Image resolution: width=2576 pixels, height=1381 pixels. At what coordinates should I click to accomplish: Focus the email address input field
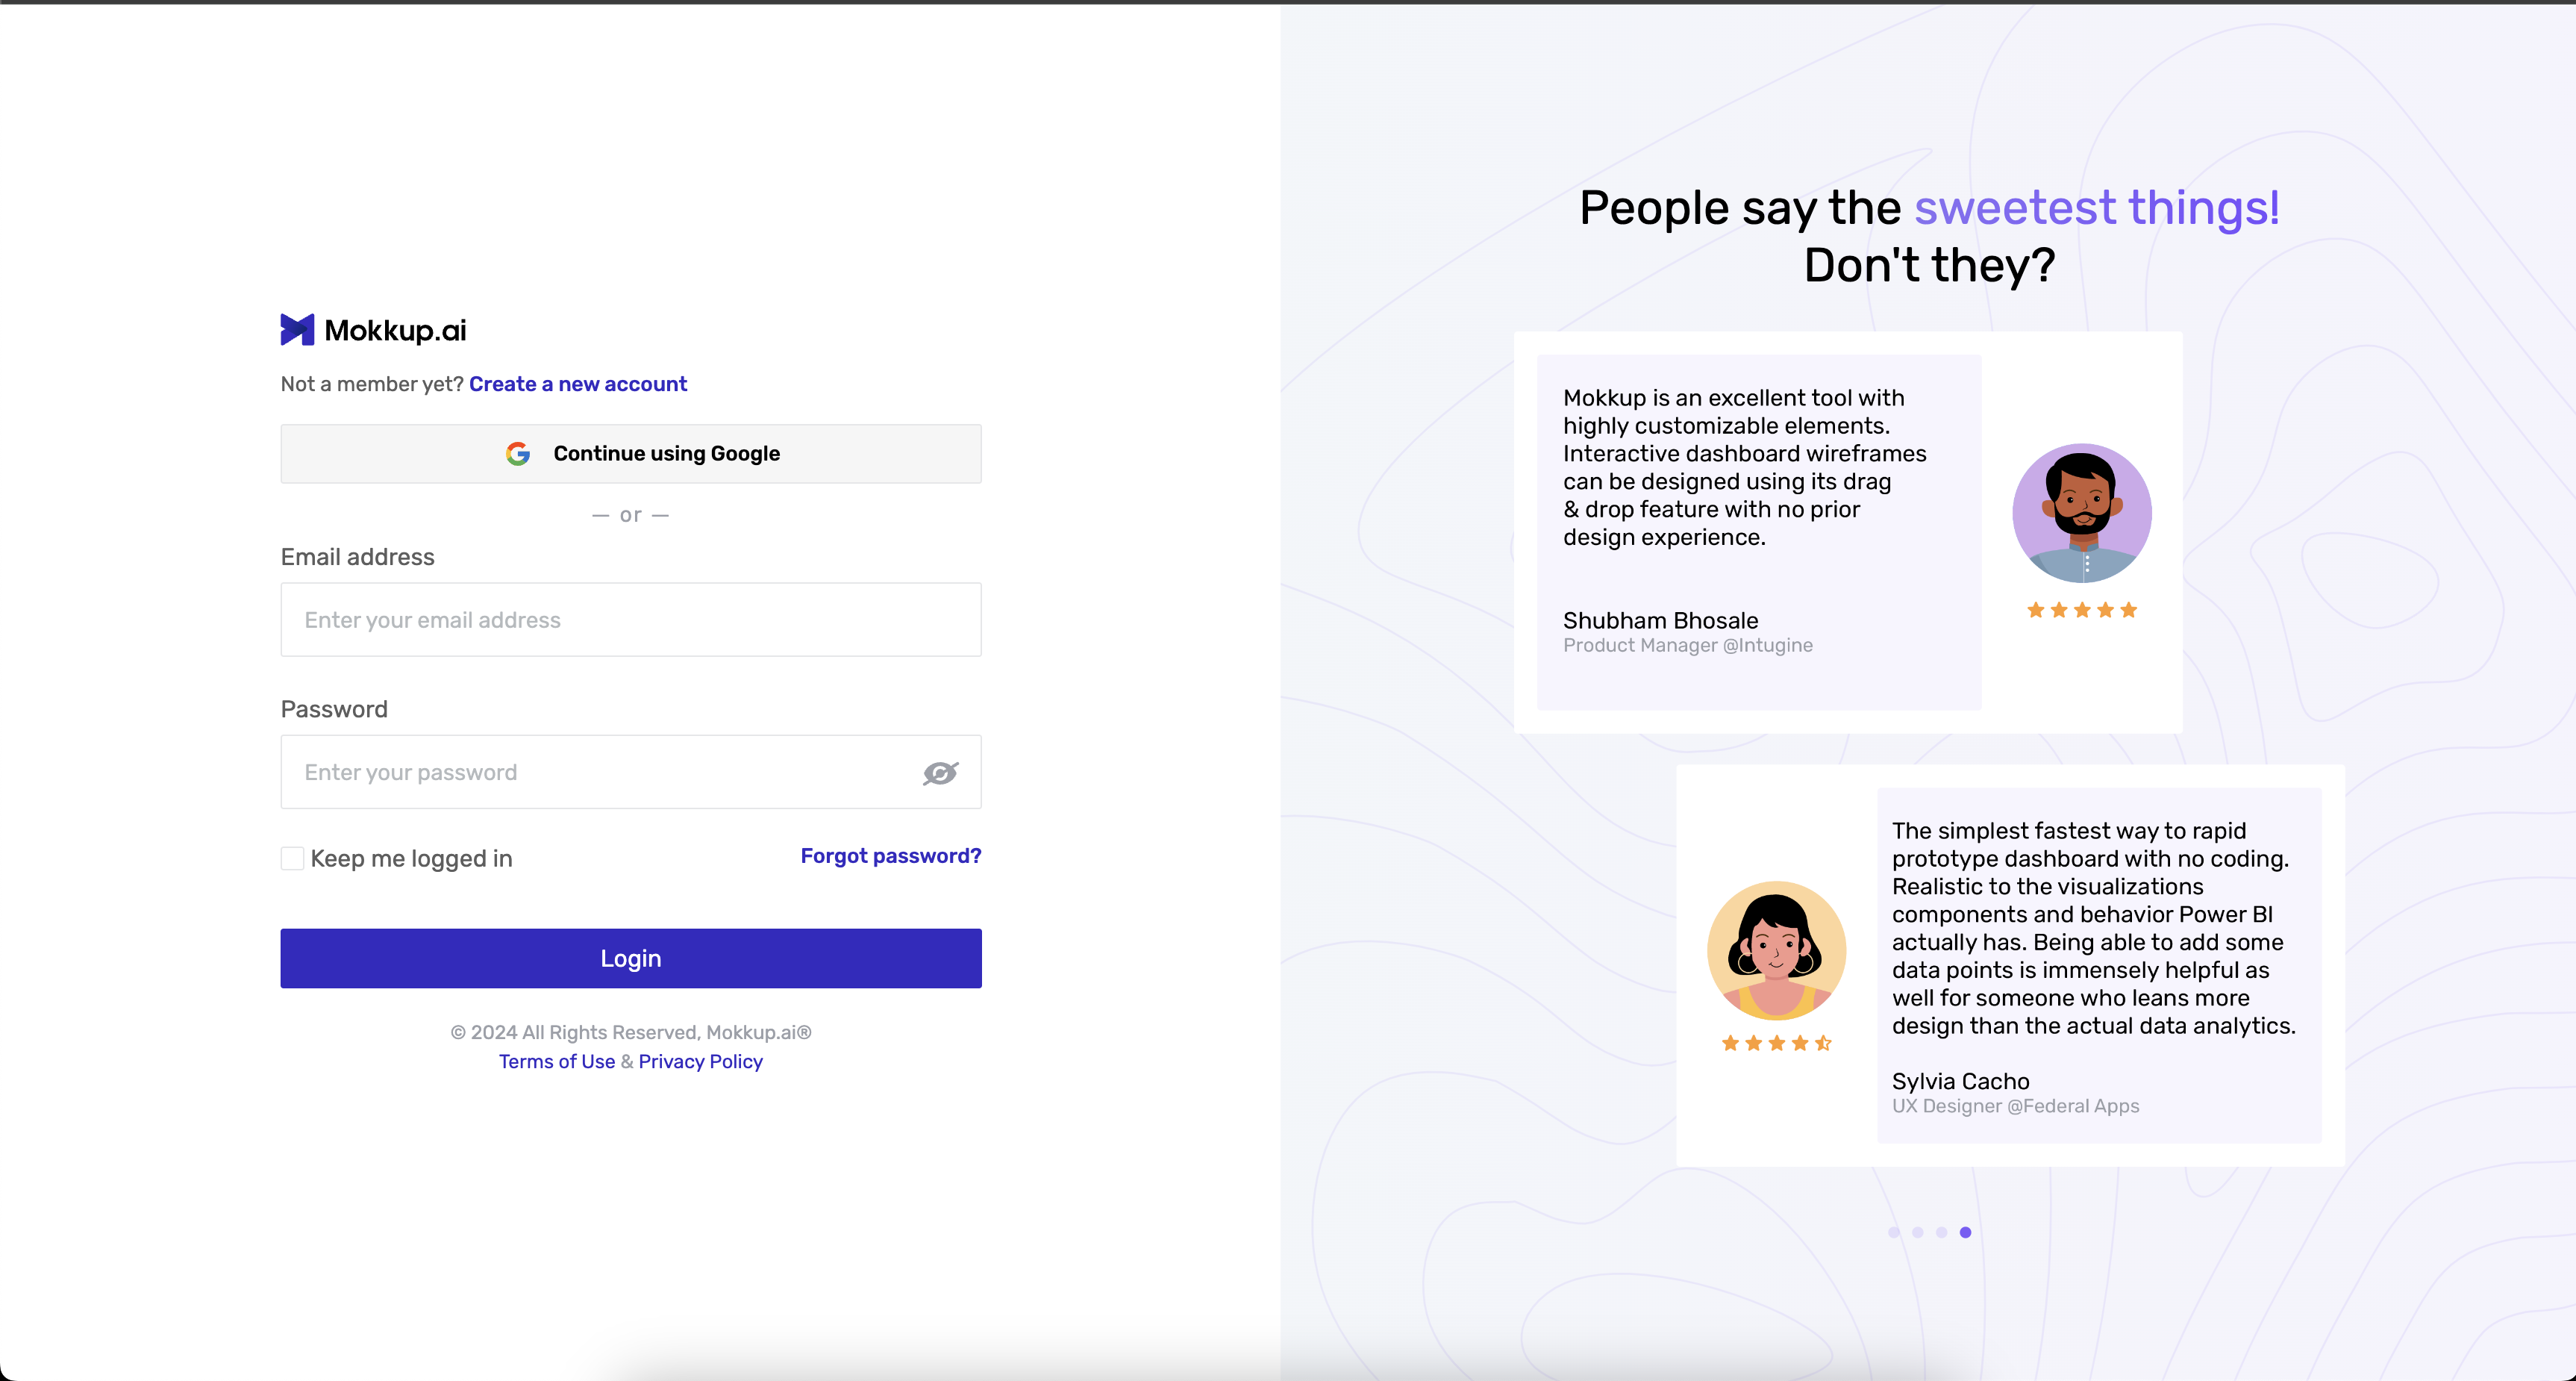point(631,620)
